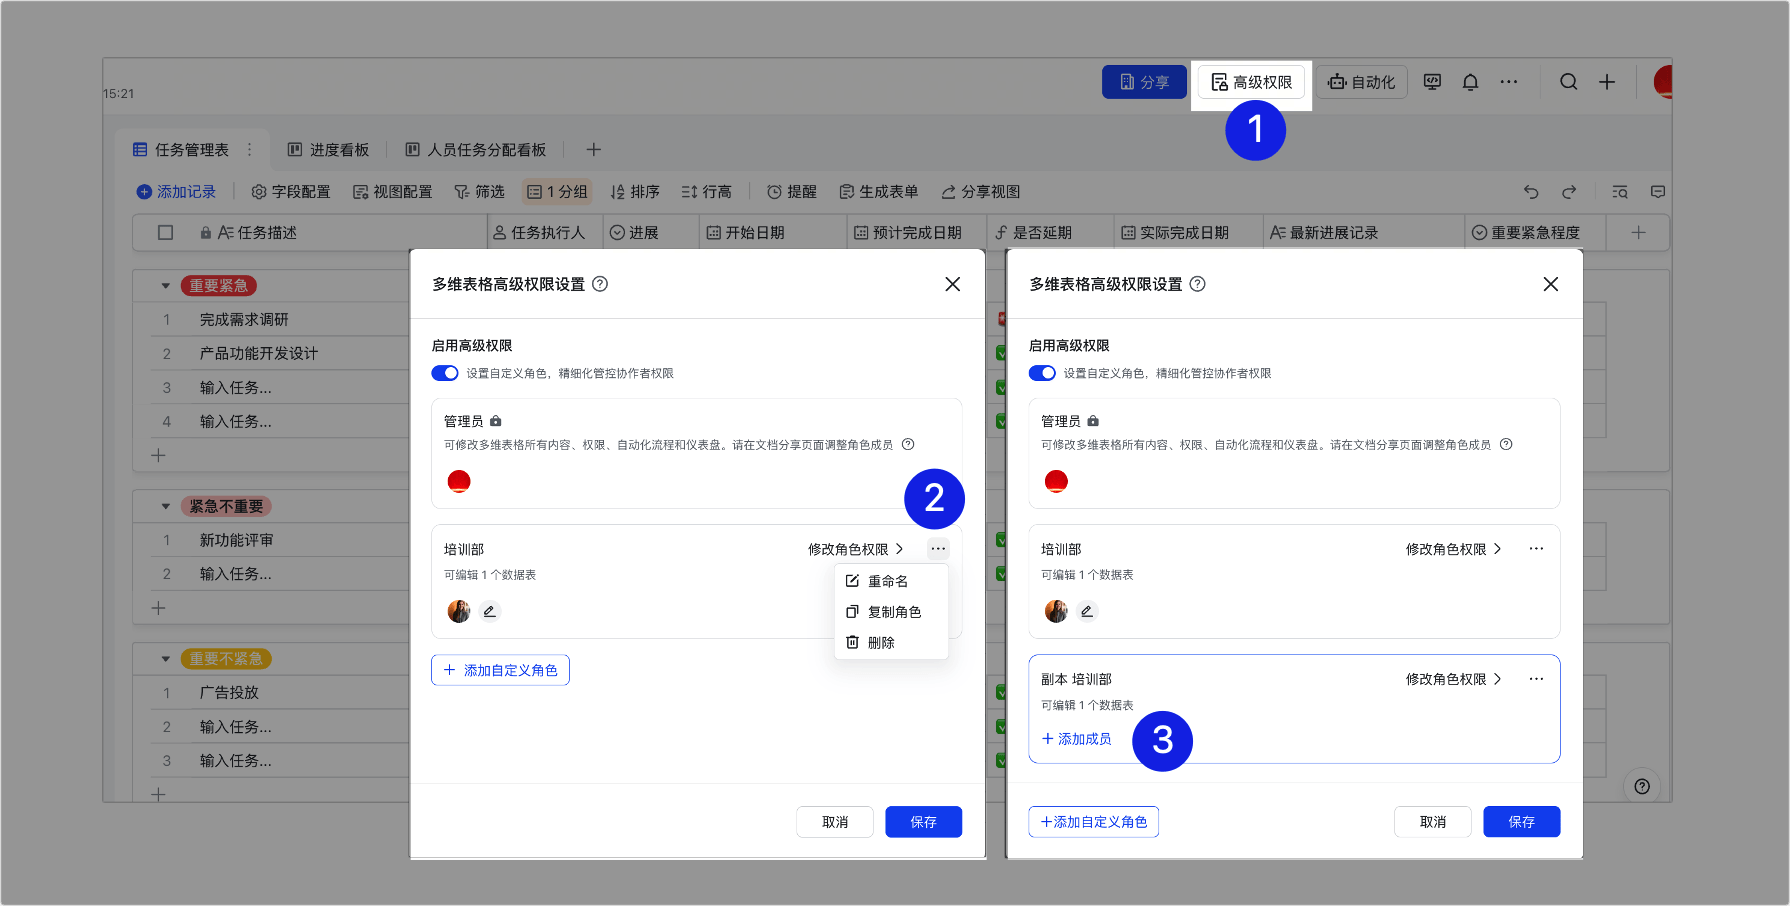Viewport: 1790px width, 906px height.
Task: Switch to the 进度看板 tab
Action: coord(328,148)
